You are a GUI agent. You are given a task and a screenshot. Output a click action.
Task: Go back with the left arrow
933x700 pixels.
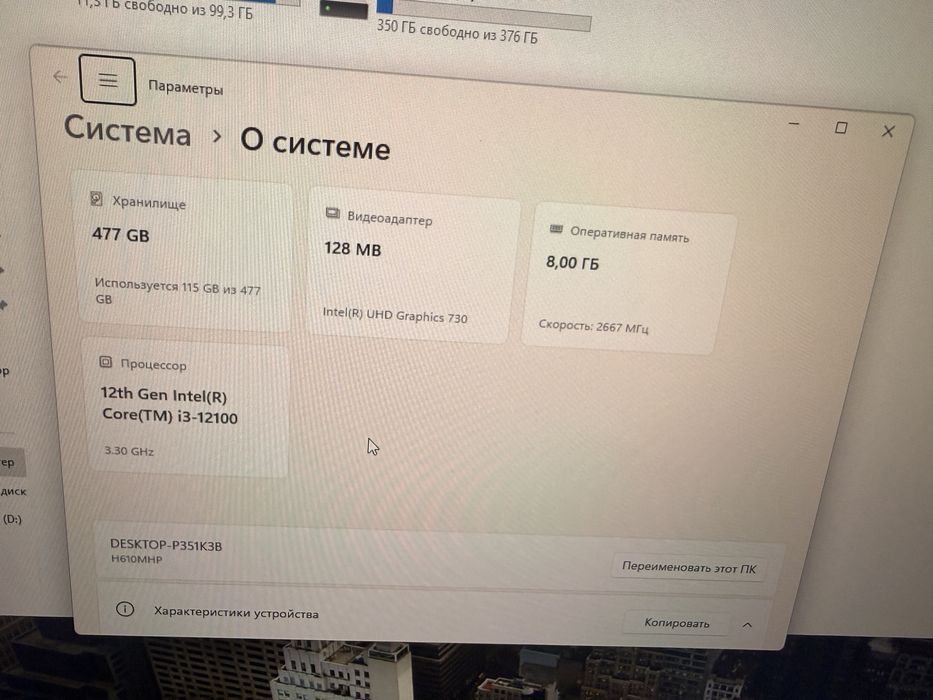click(x=60, y=76)
